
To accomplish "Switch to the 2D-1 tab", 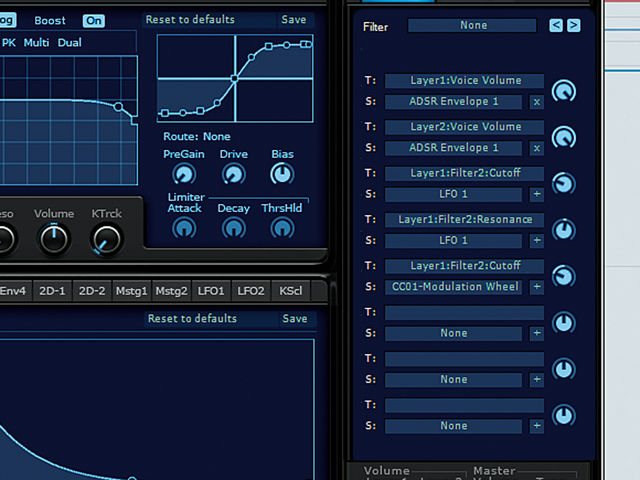I will tap(52, 291).
